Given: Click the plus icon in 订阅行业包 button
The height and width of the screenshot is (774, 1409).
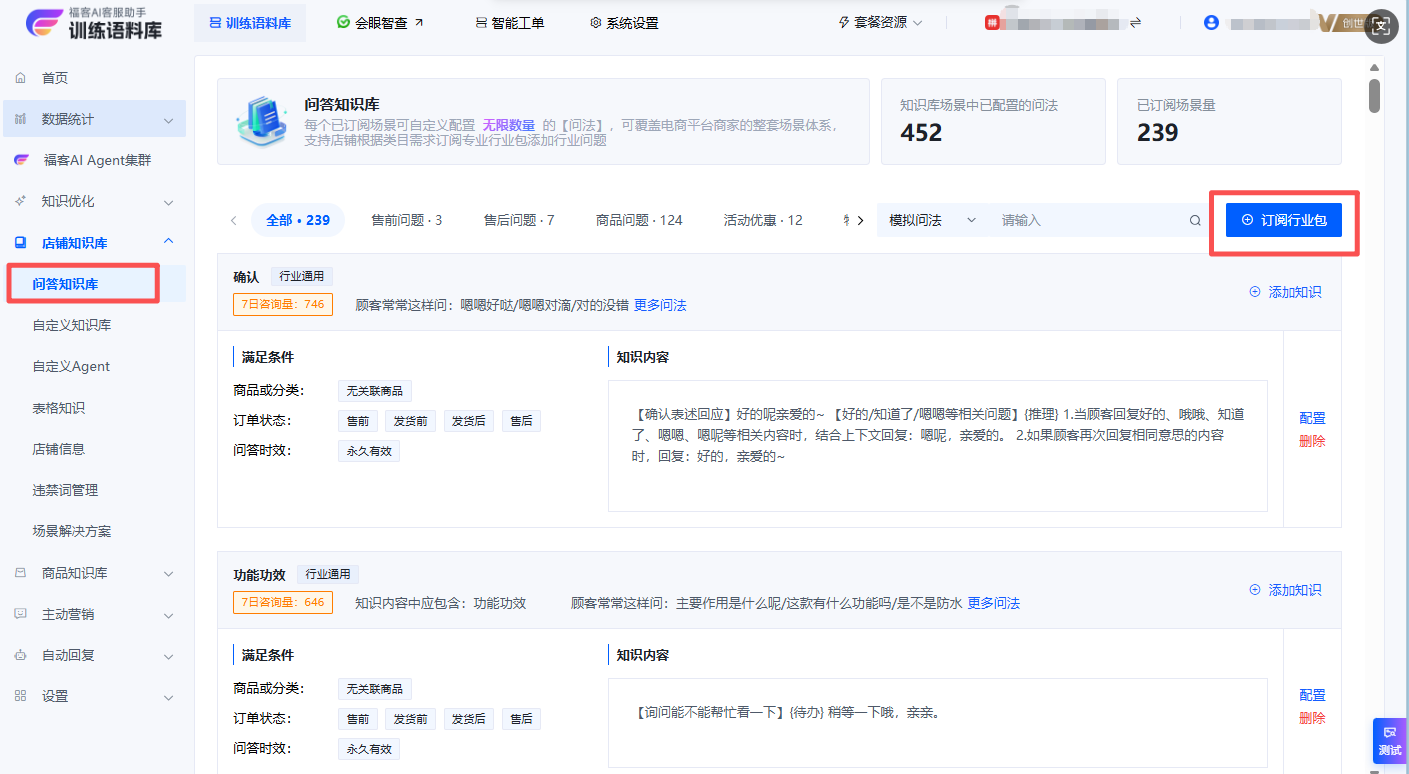Looking at the screenshot, I should 1246,220.
